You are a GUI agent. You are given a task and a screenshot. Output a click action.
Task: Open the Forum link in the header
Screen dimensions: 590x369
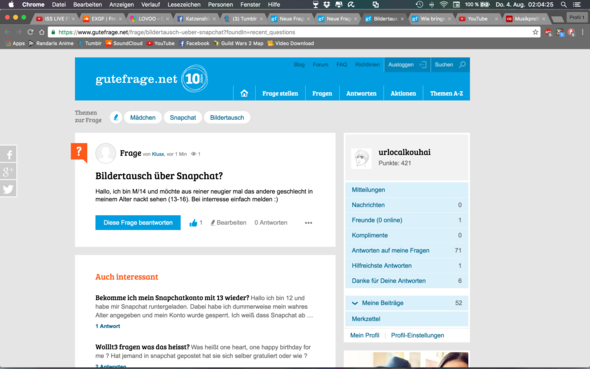pos(320,65)
